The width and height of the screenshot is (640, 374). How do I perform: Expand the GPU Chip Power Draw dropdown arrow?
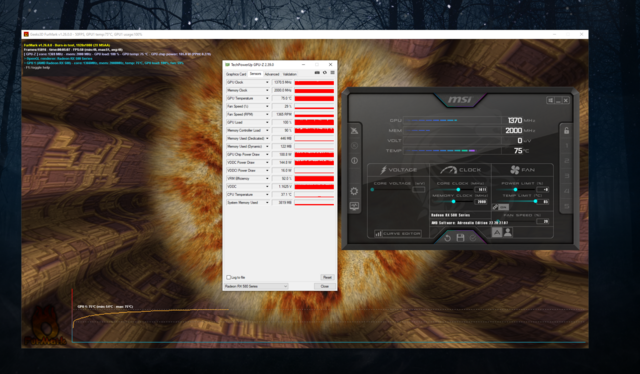point(267,154)
